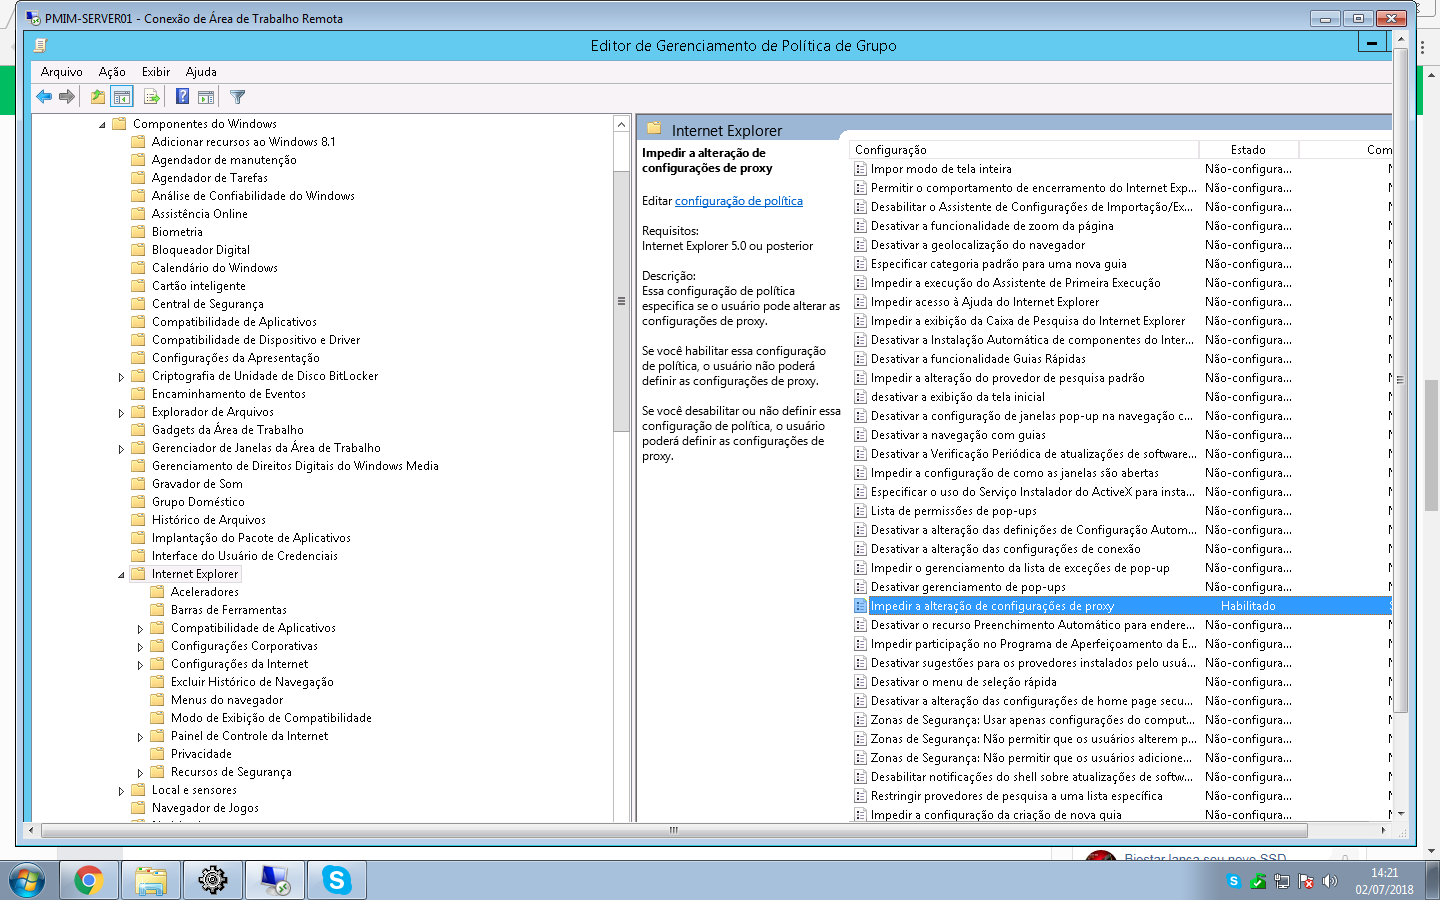Screen dimensions: 1440x900
Task: Expand 'Gerenciador de Janelas da Área de Trabalho'
Action: pyautogui.click(x=121, y=449)
